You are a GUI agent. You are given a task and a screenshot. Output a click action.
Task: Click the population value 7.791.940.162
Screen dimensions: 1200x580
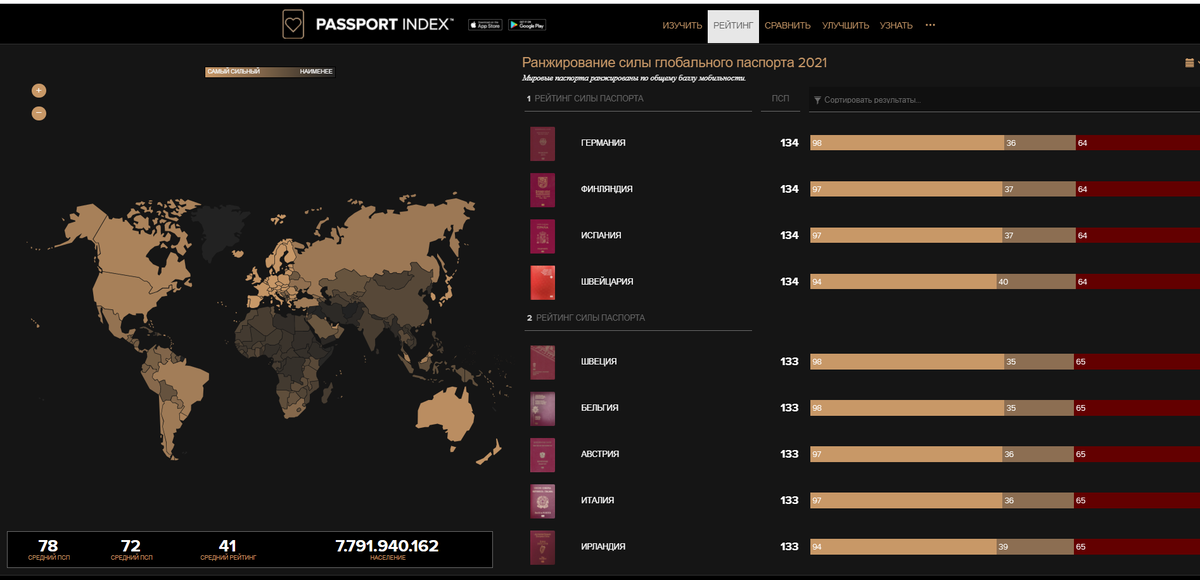[387, 546]
